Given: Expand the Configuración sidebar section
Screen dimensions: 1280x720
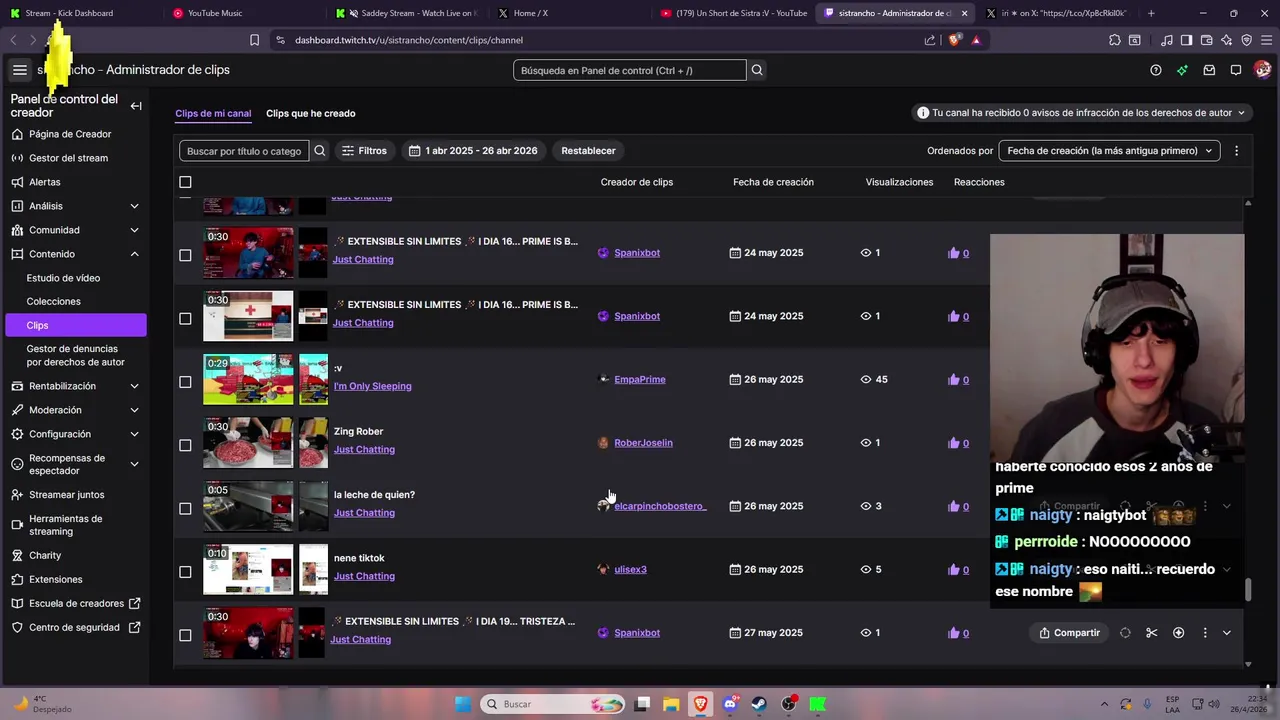Looking at the screenshot, I should [x=134, y=434].
